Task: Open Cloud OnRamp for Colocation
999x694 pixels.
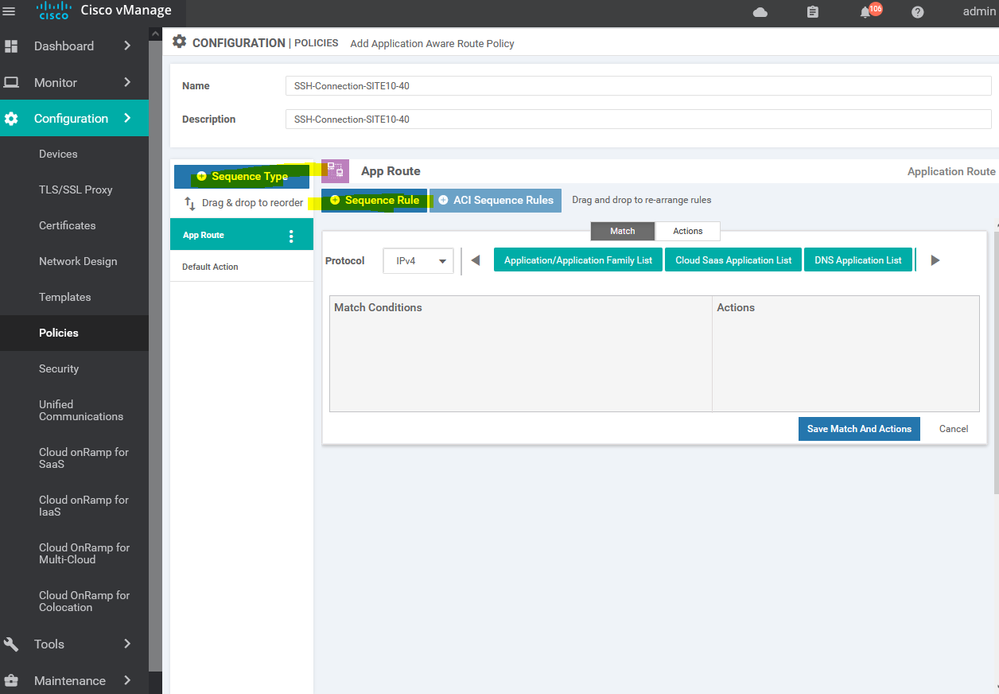Action: (84, 602)
